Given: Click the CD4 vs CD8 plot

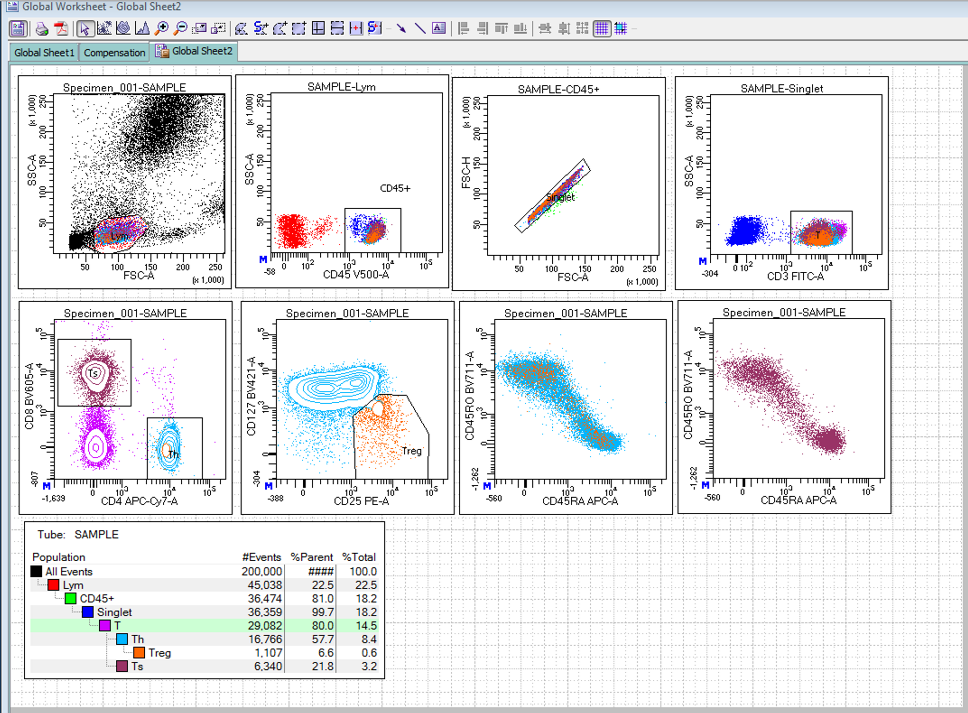Looking at the screenshot, I should pos(126,408).
